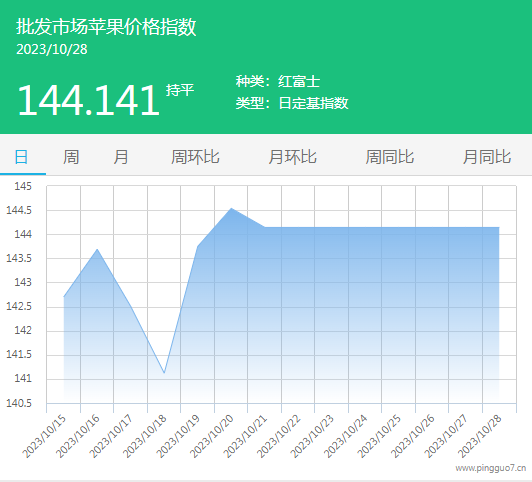Click the 2023/10/15 x-axis label
The image size is (532, 482).
tap(44, 436)
